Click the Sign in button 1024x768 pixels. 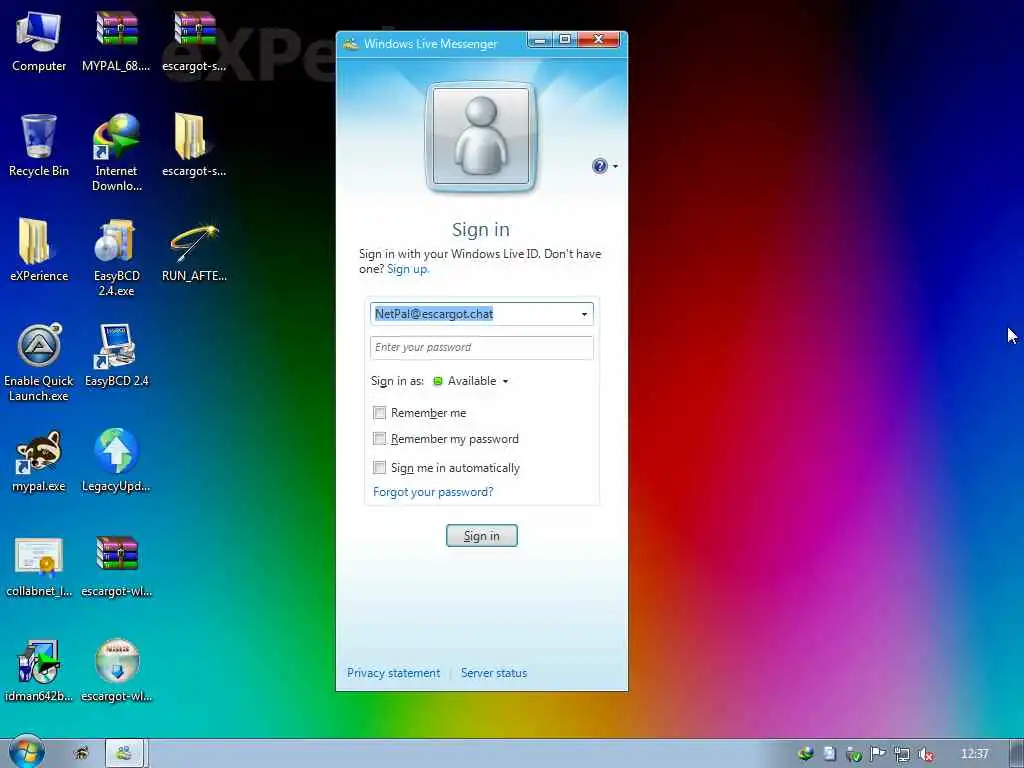[x=482, y=536]
